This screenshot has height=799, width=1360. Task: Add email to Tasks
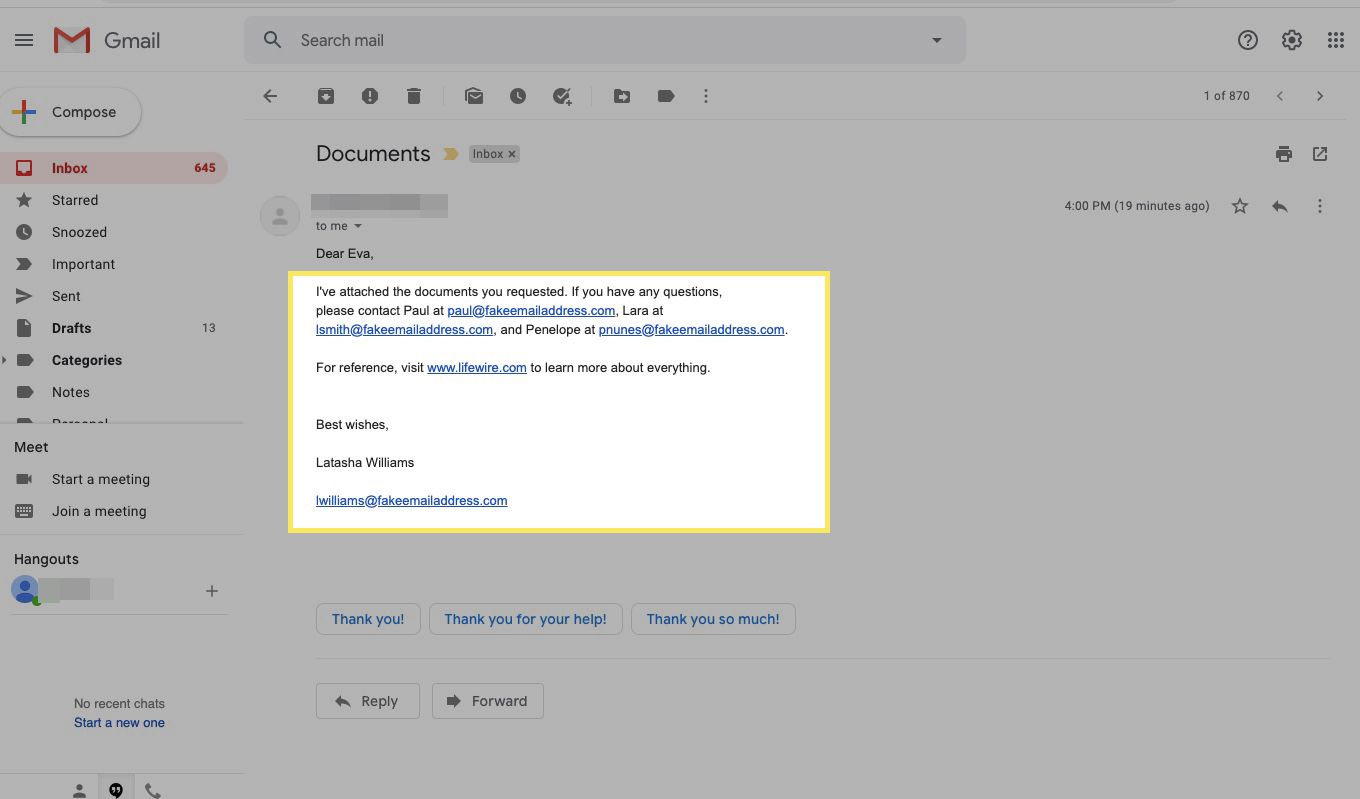coord(562,96)
